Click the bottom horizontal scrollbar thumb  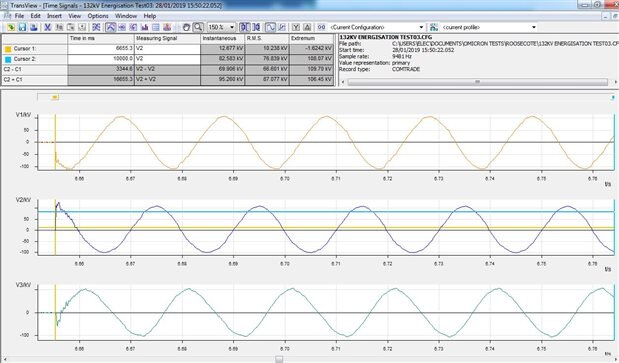279,359
